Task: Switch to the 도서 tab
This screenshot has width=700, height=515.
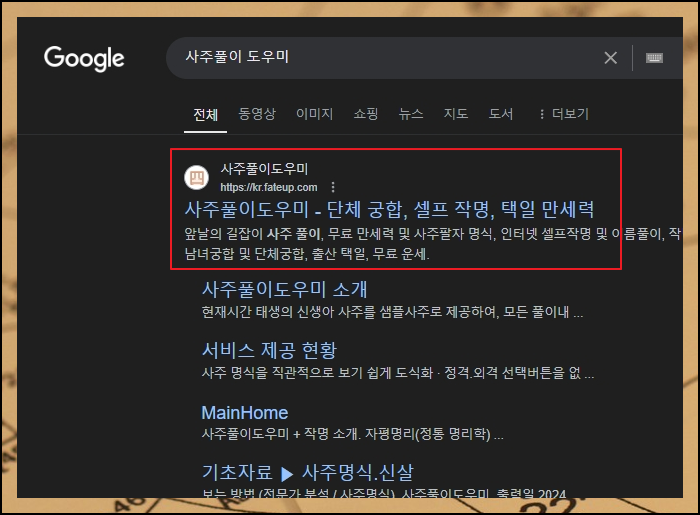Action: pyautogui.click(x=500, y=114)
